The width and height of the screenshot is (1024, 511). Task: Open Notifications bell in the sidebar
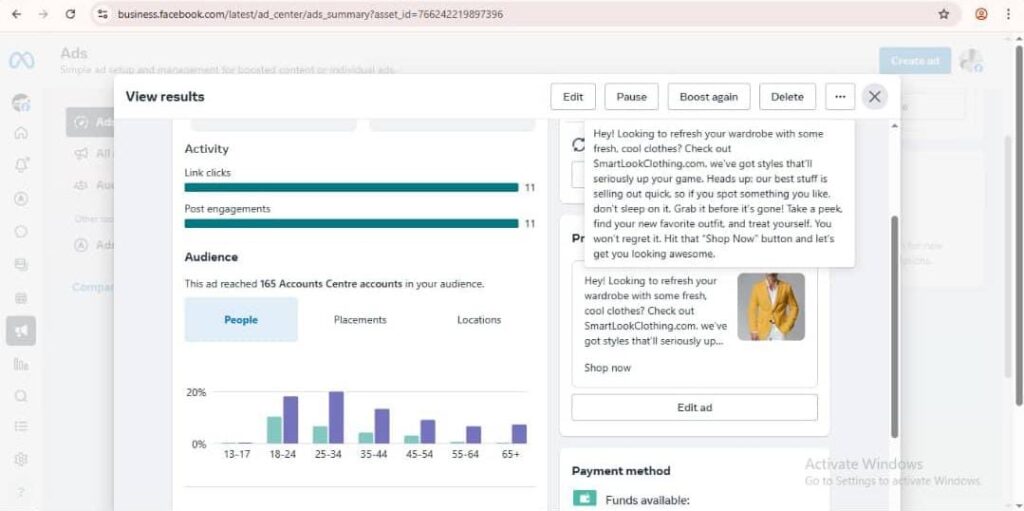pyautogui.click(x=21, y=166)
